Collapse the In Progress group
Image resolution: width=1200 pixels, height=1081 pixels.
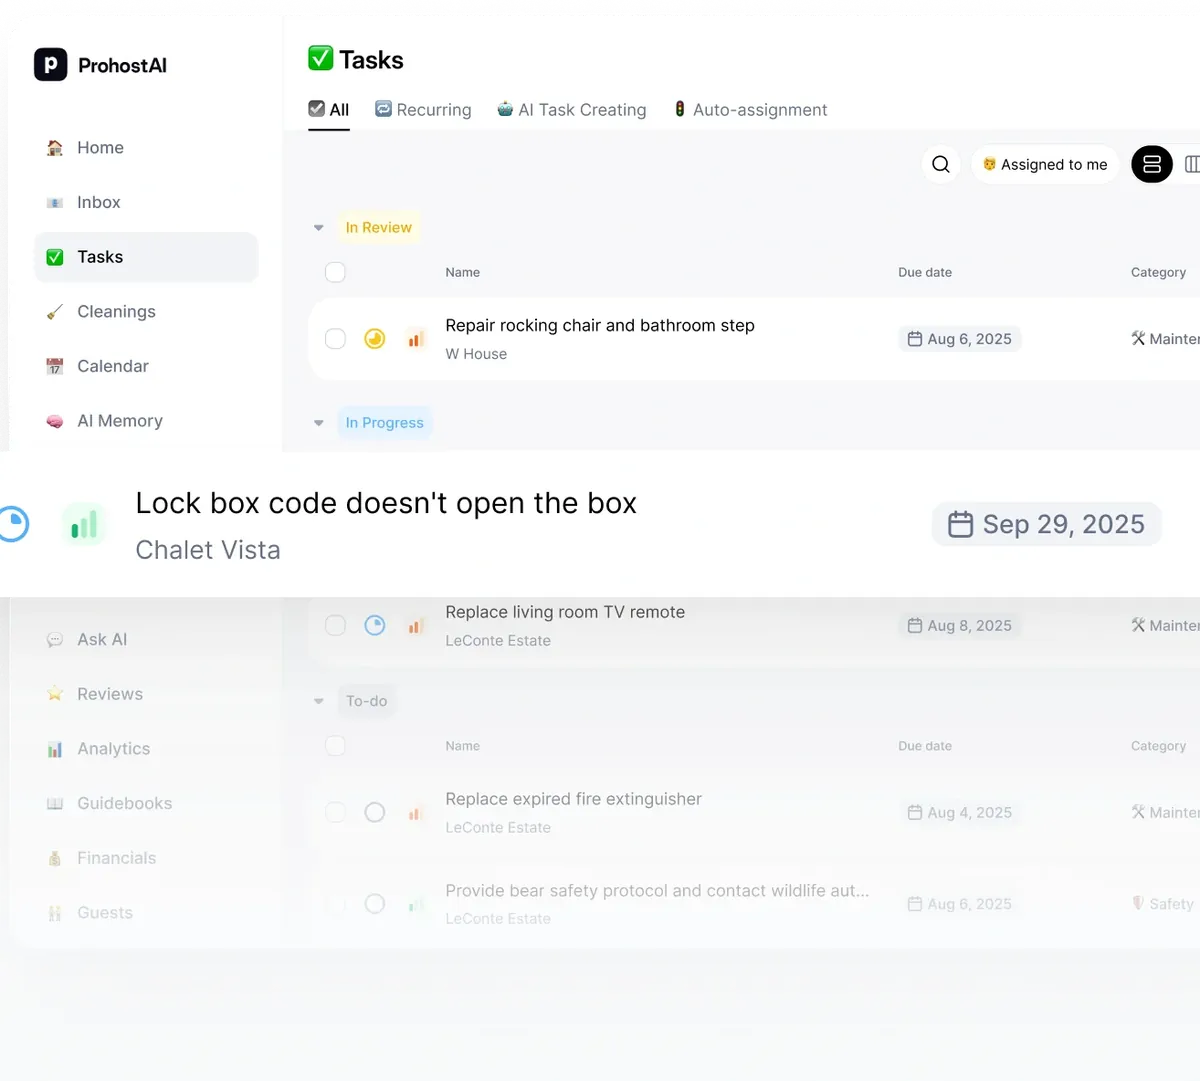(x=319, y=423)
